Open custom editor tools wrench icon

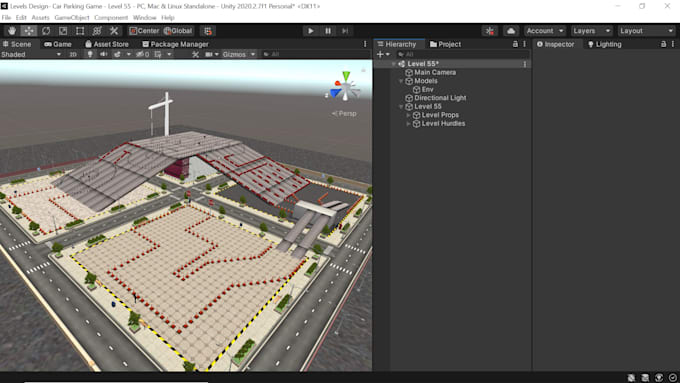coord(114,31)
